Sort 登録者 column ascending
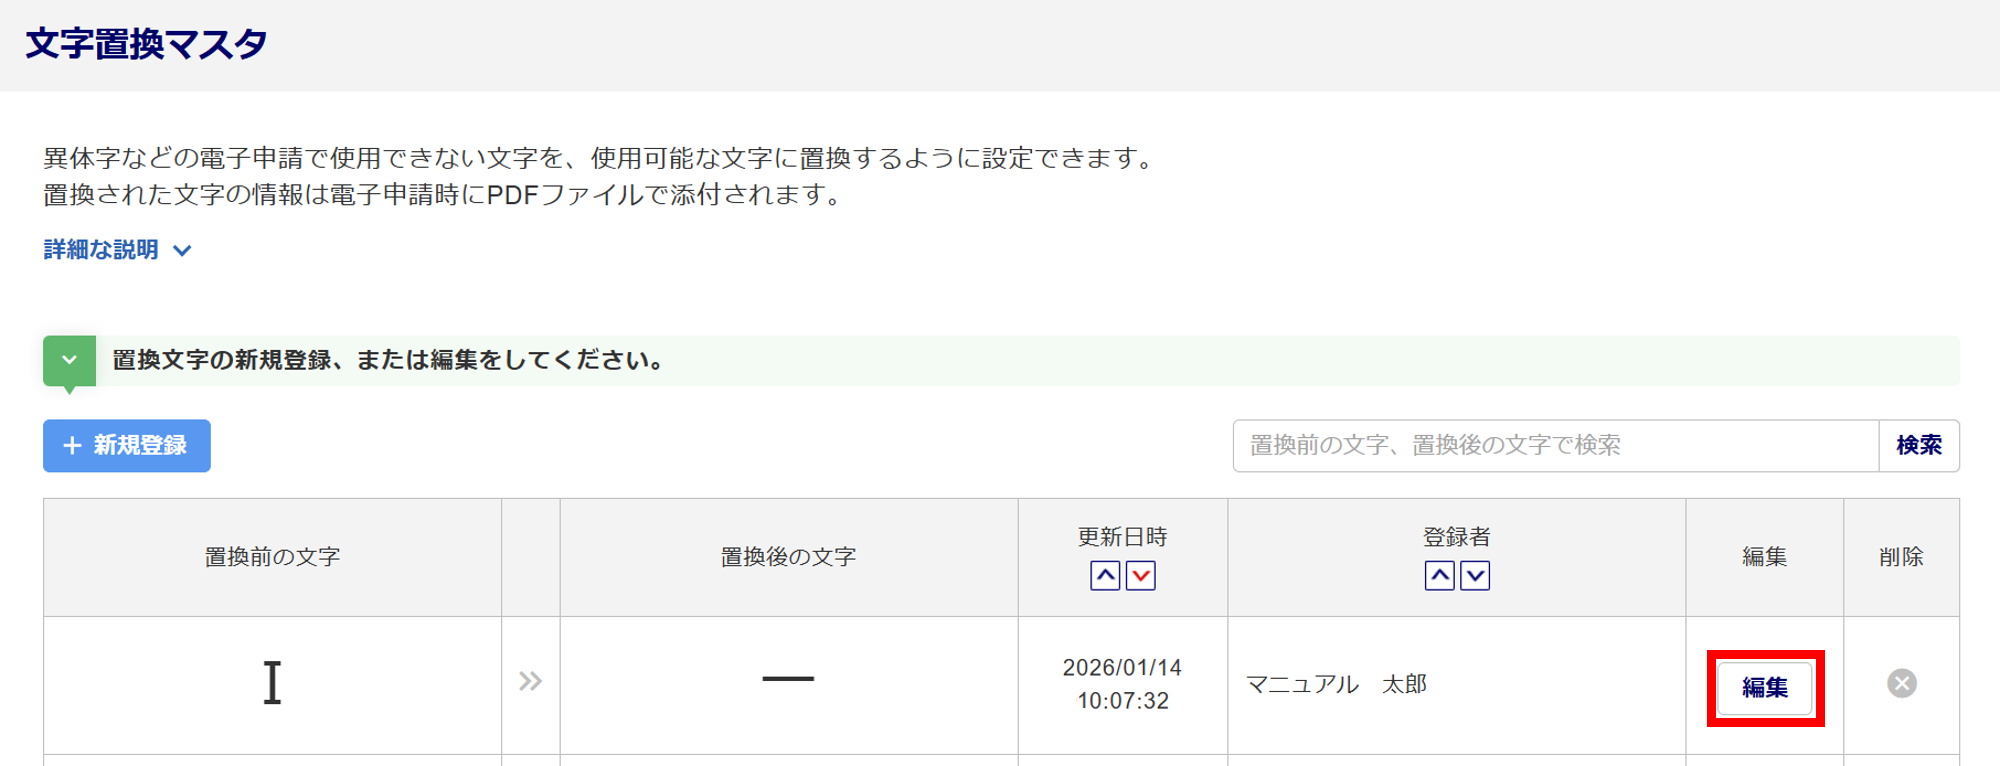The width and height of the screenshot is (2000, 766). tap(1439, 576)
